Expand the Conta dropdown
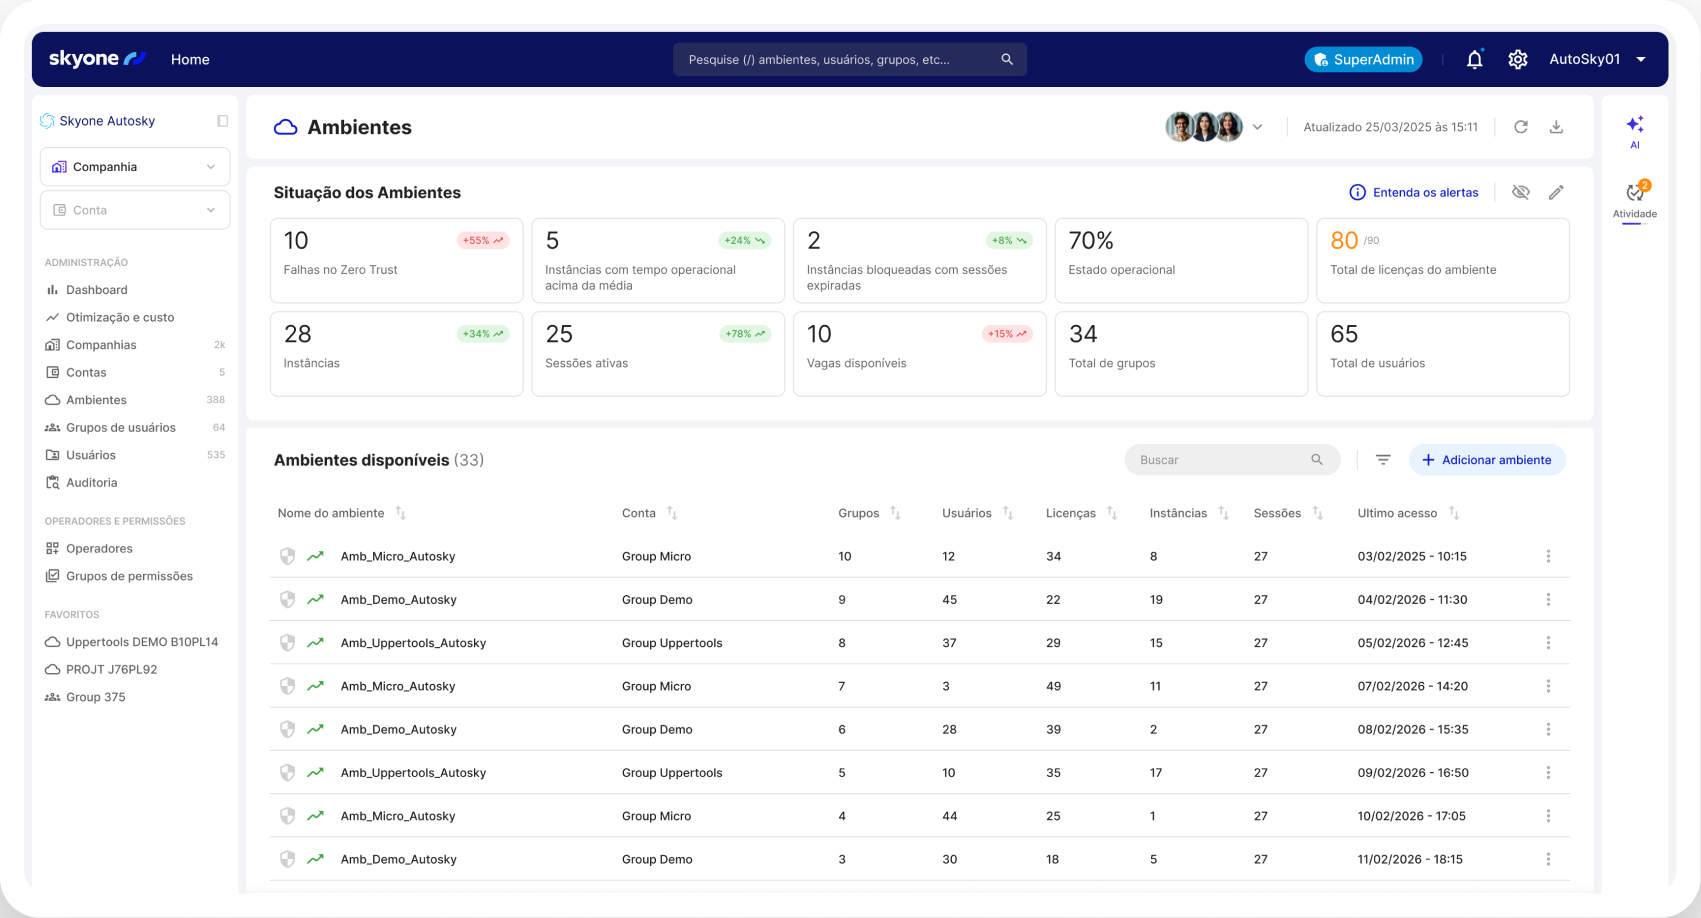 pos(135,210)
